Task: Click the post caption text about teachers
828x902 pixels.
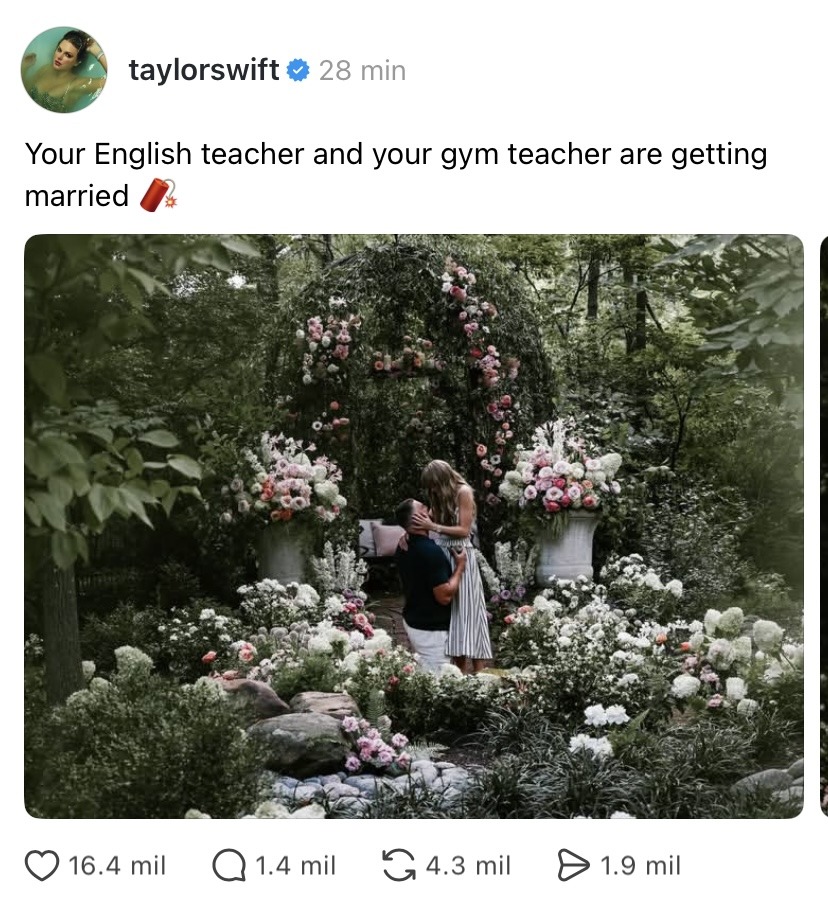Action: pos(396,175)
